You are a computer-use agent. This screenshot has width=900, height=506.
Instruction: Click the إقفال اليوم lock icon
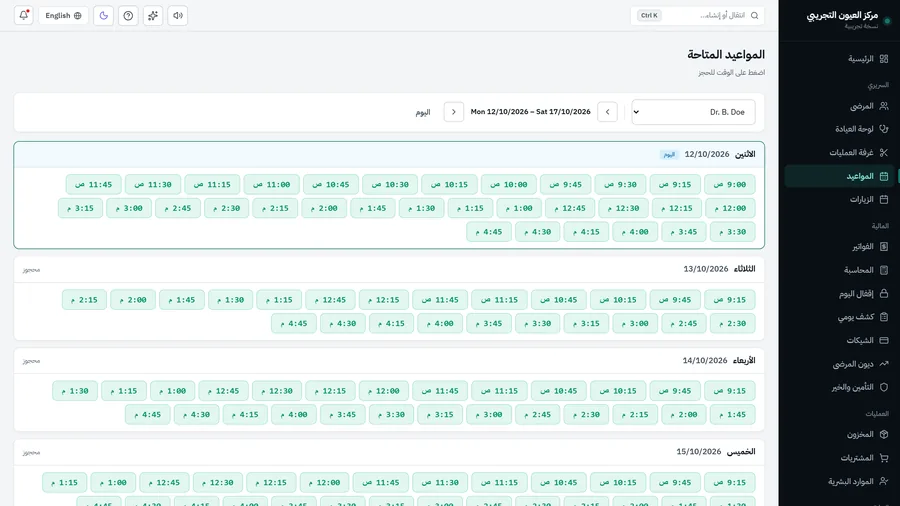884,294
